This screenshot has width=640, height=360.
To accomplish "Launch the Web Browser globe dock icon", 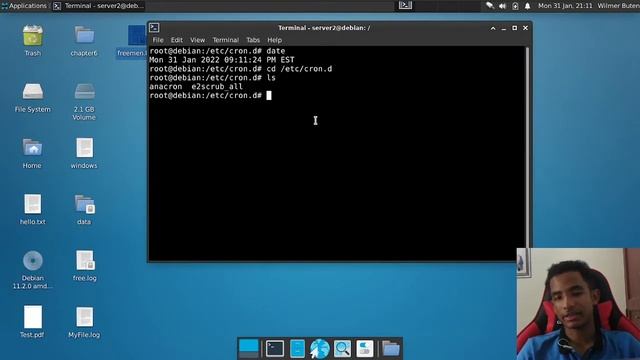I will tap(320, 349).
